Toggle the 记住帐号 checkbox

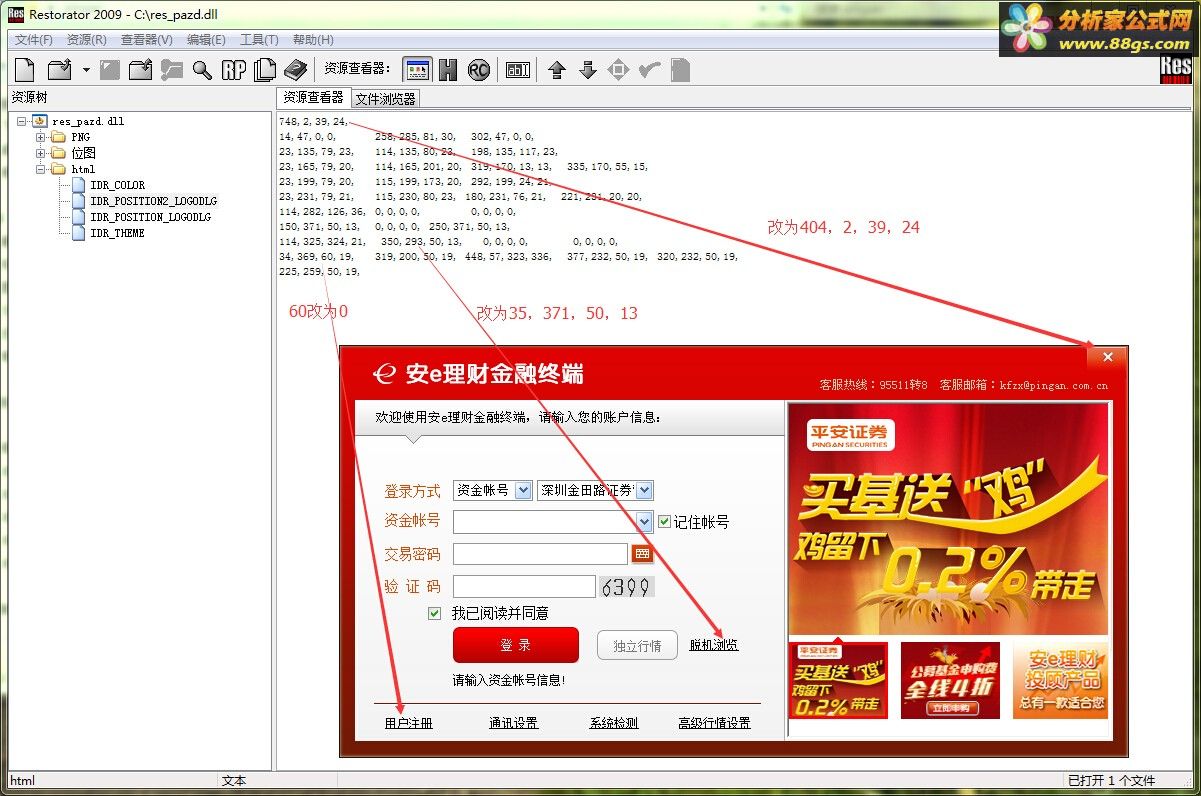point(664,521)
